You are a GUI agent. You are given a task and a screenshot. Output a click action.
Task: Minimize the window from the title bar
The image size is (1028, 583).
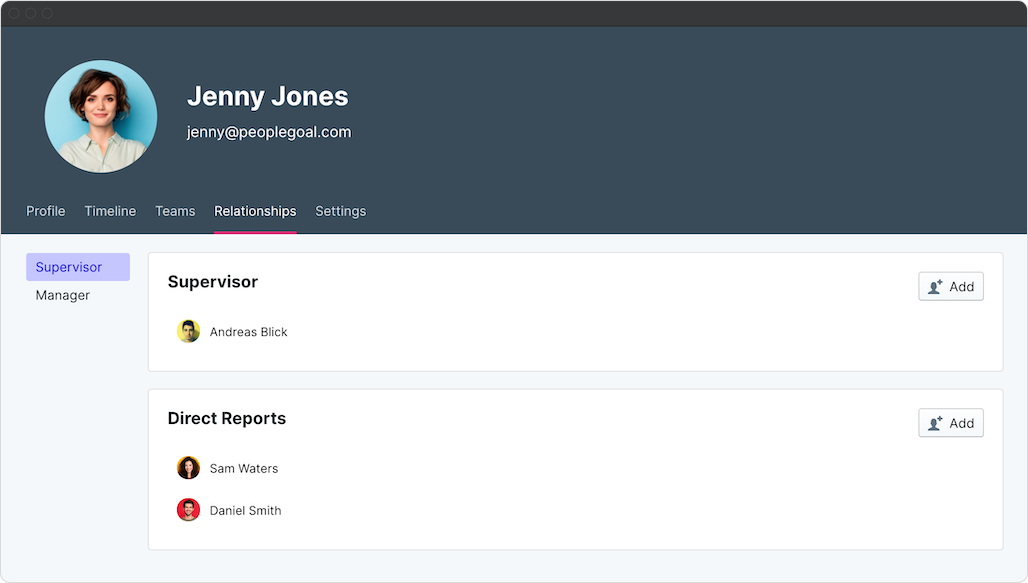31,14
